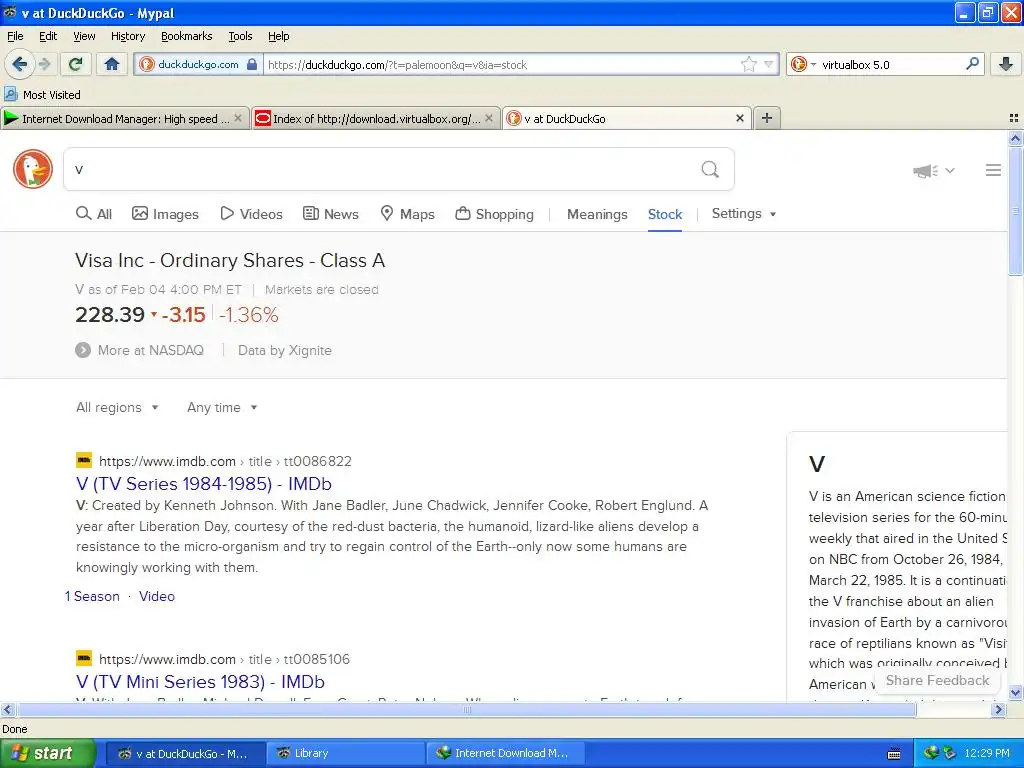
Task: Open the Library taskbar window
Action: 344,753
